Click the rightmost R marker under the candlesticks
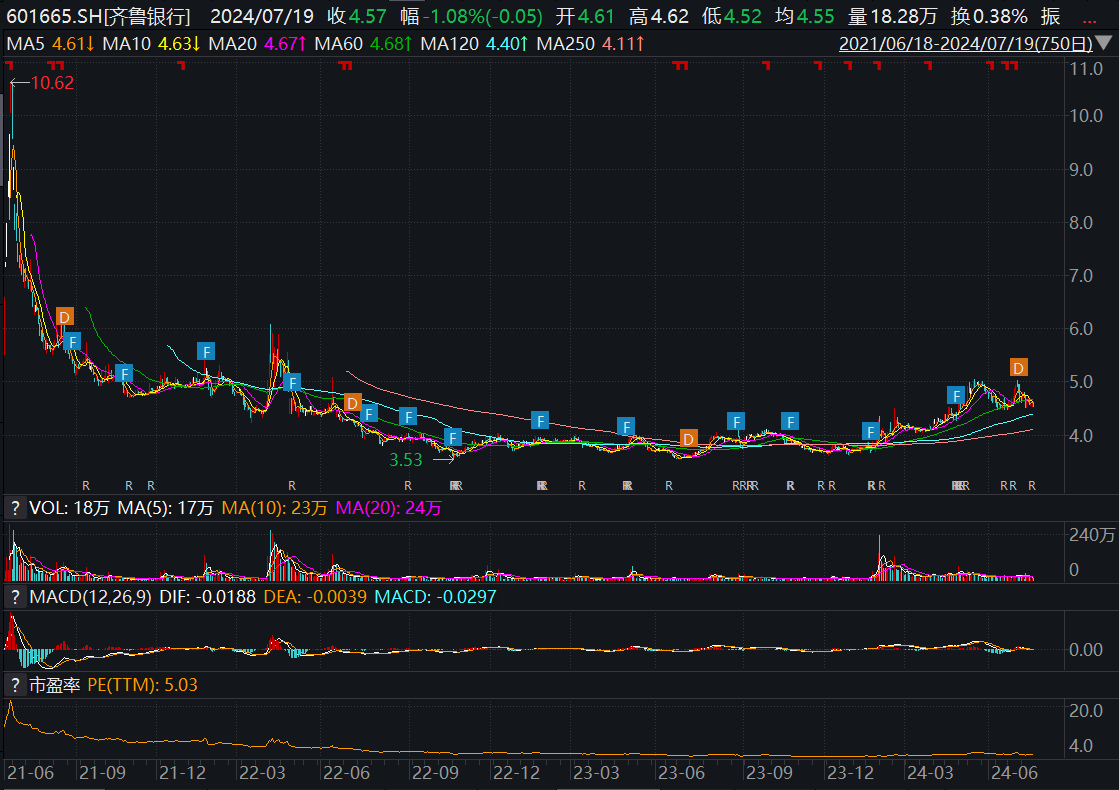The height and width of the screenshot is (790, 1119). [x=1032, y=486]
